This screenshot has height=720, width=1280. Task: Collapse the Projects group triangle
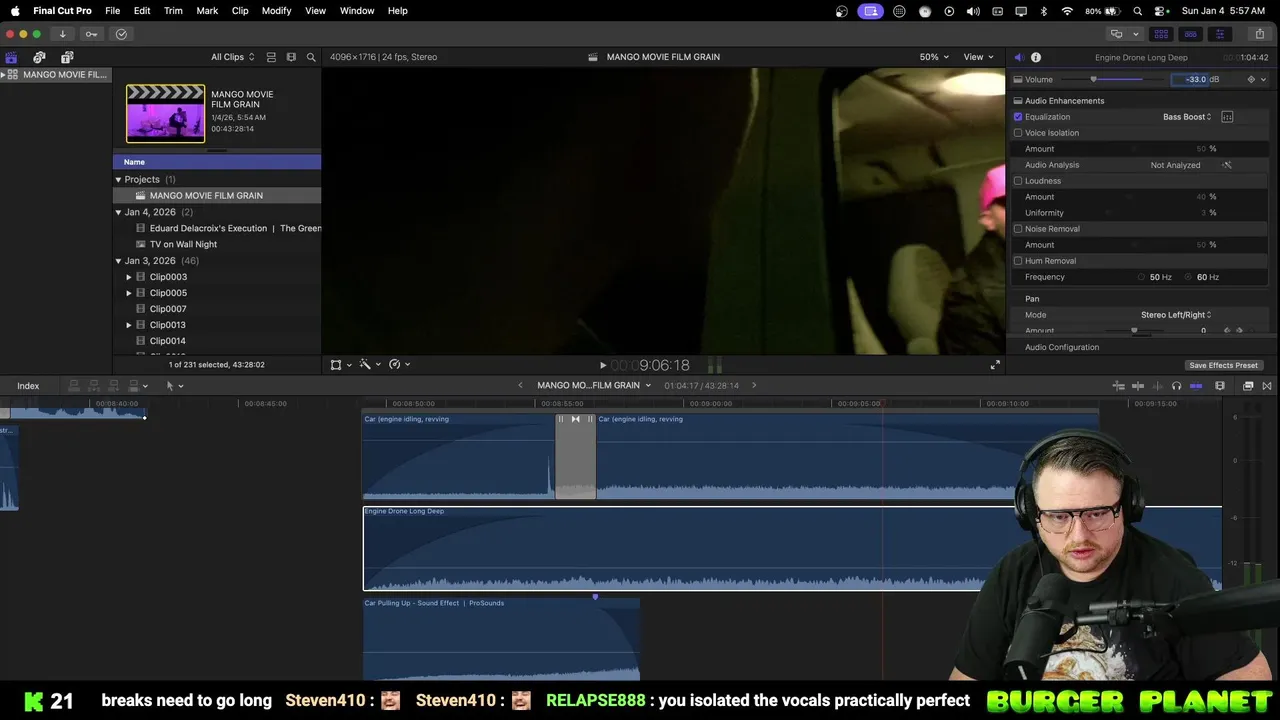[118, 180]
